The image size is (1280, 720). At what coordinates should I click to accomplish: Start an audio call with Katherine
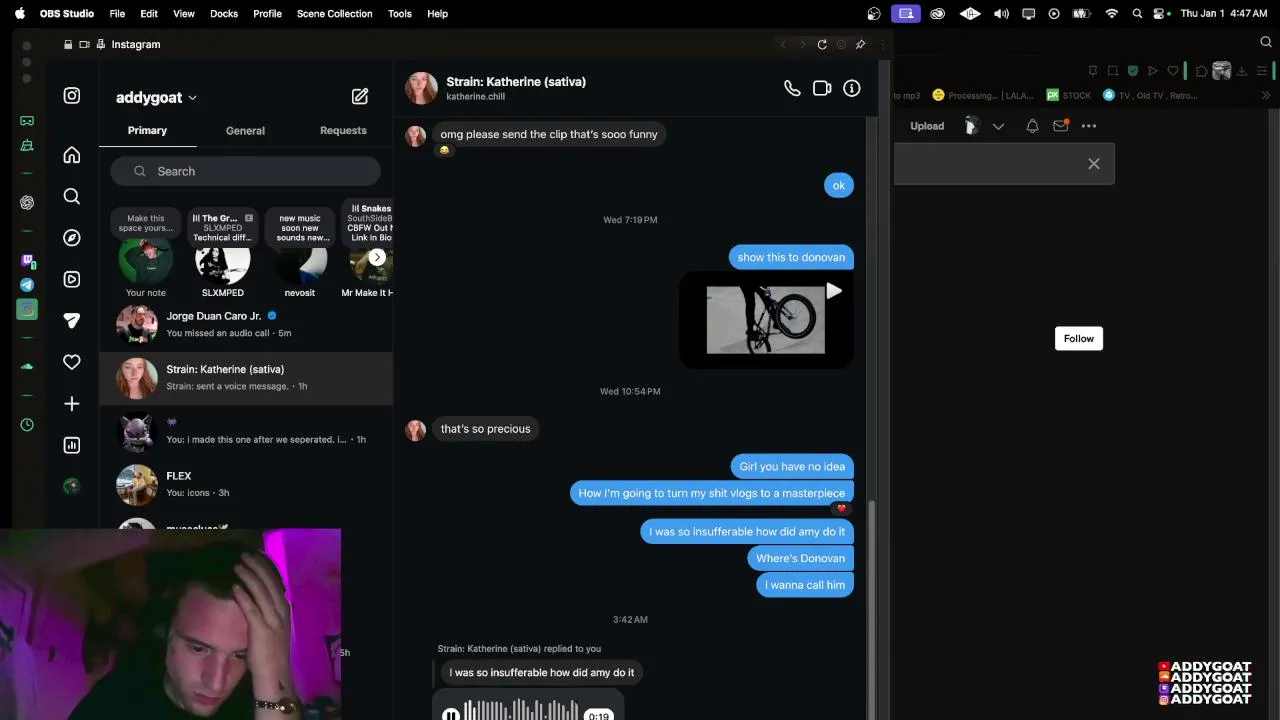[x=792, y=88]
